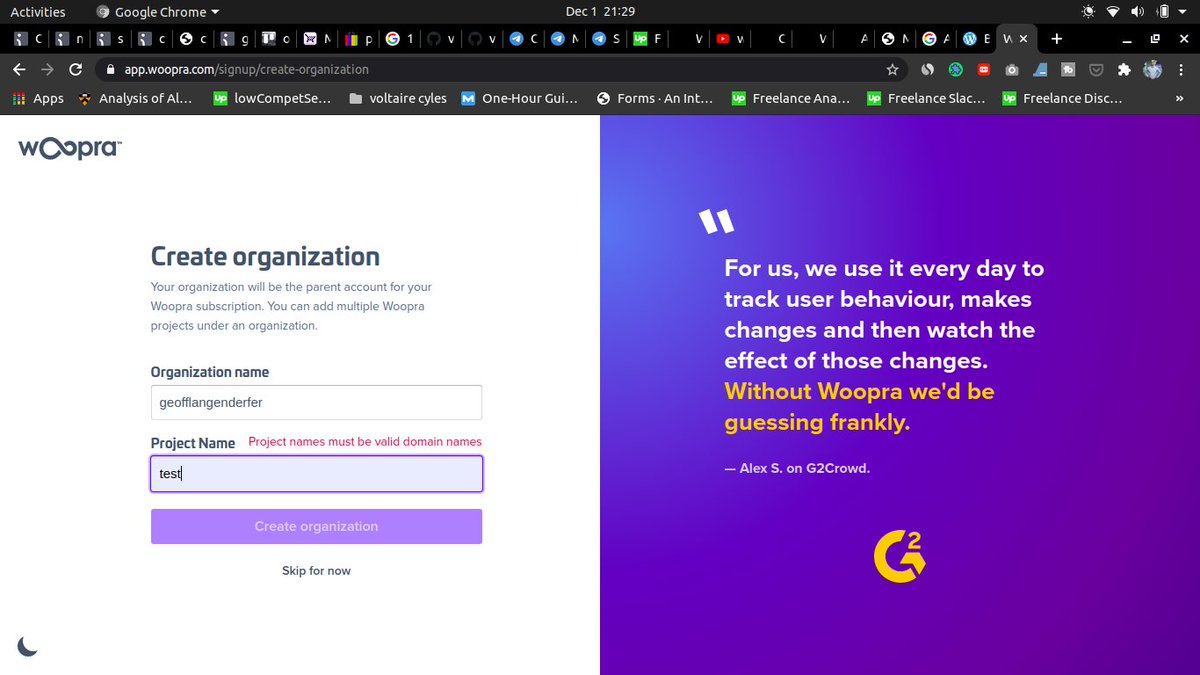Open the 'Freelance Ana...' bookmark
This screenshot has height=675, width=1200.
pyautogui.click(x=791, y=98)
